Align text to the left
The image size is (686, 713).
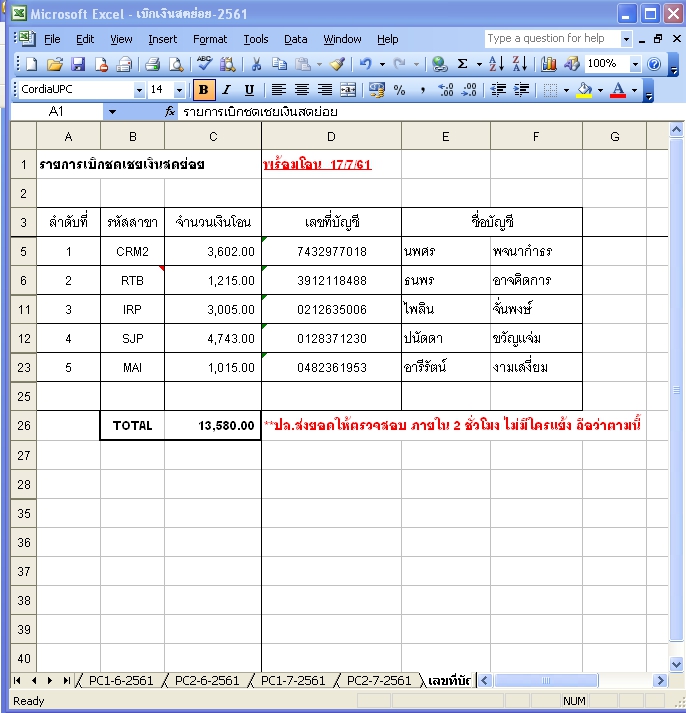tap(278, 90)
